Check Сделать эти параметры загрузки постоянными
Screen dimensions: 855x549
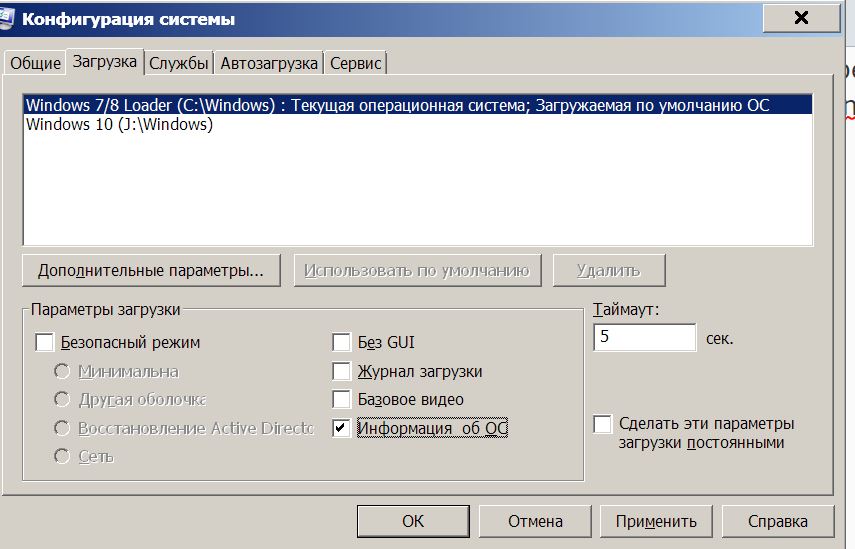(x=602, y=424)
